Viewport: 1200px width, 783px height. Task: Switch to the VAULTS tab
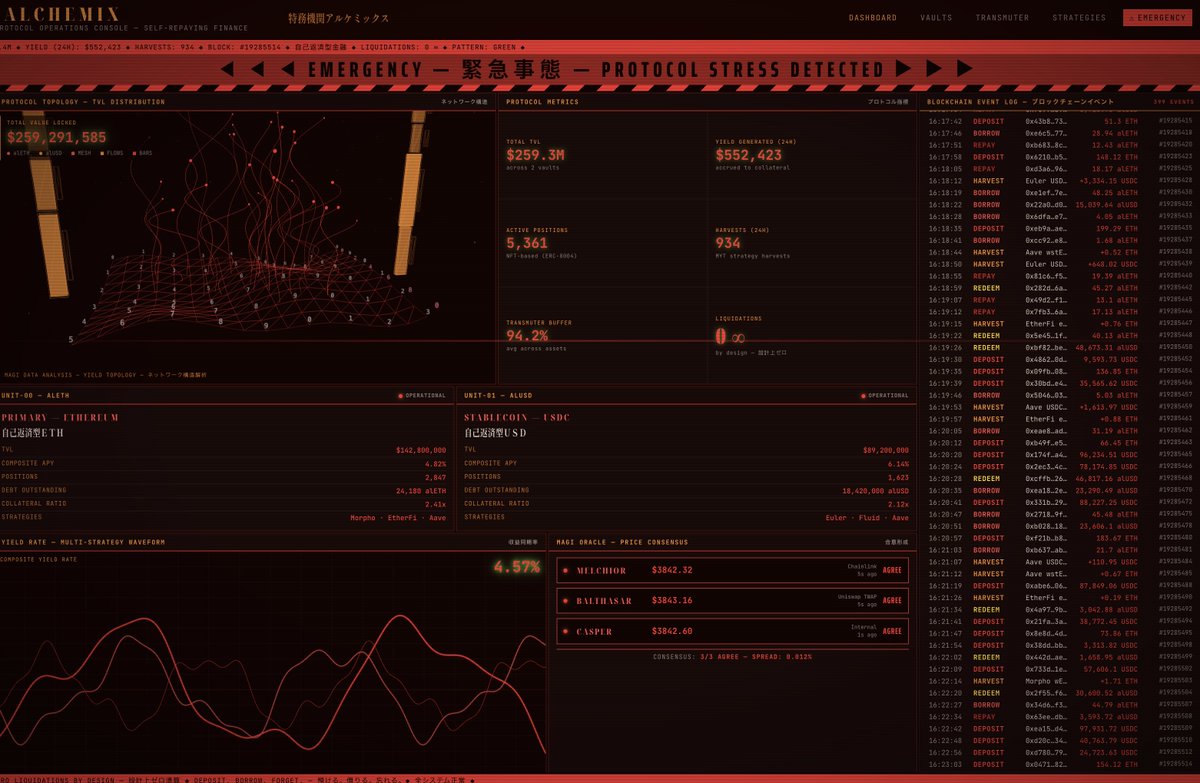click(x=936, y=18)
